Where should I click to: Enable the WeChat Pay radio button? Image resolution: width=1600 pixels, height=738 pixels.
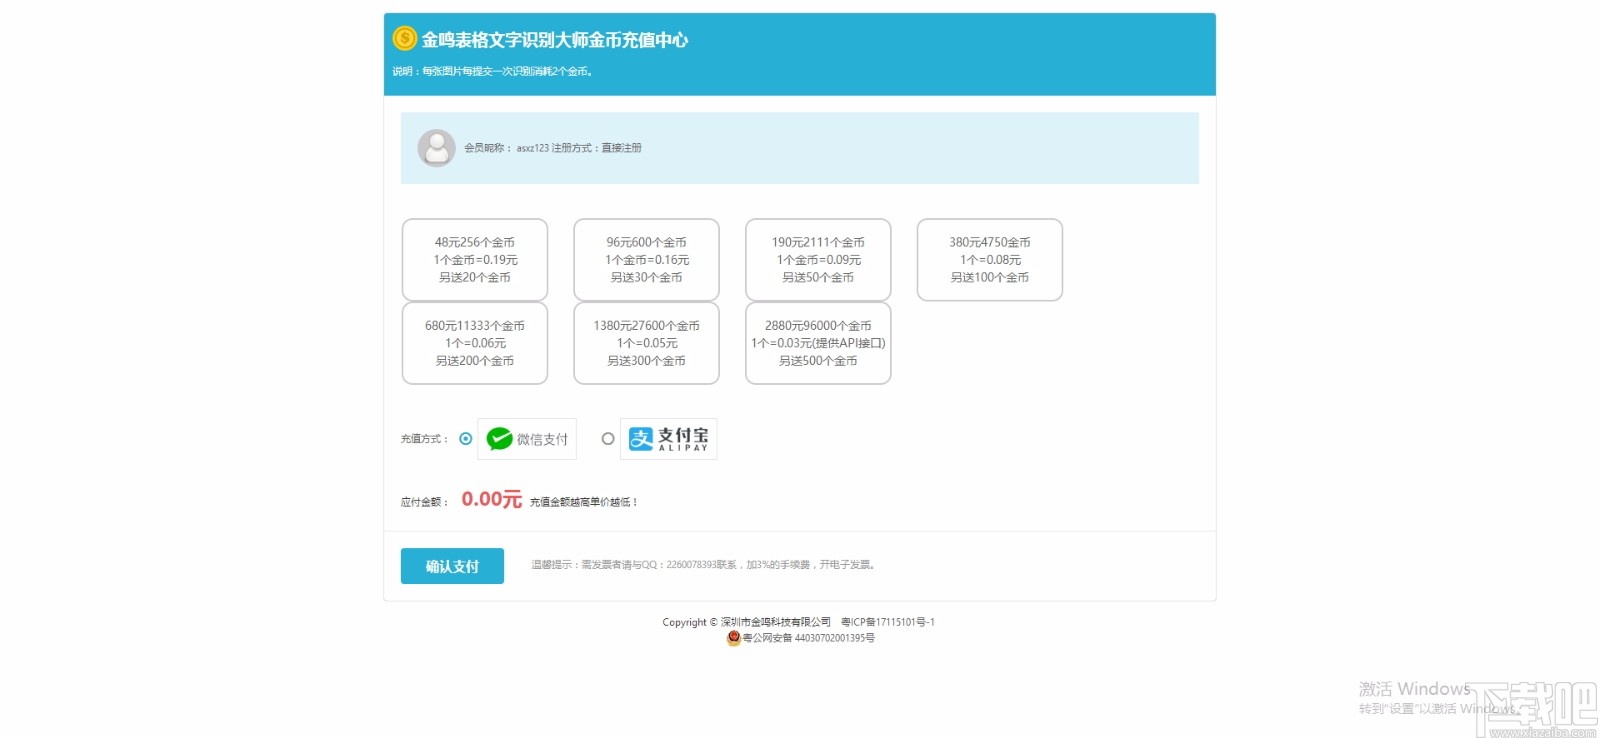coord(466,439)
